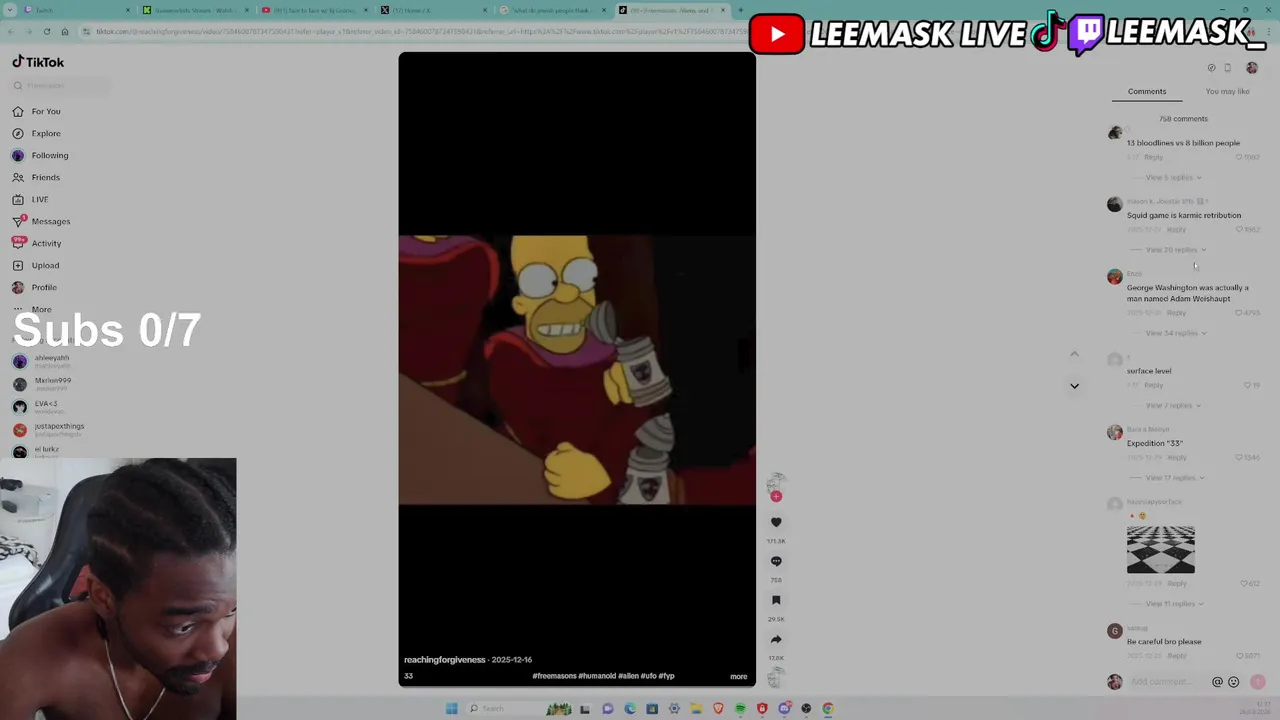
Task: Open Brave browser from the taskbar
Action: coord(718,708)
